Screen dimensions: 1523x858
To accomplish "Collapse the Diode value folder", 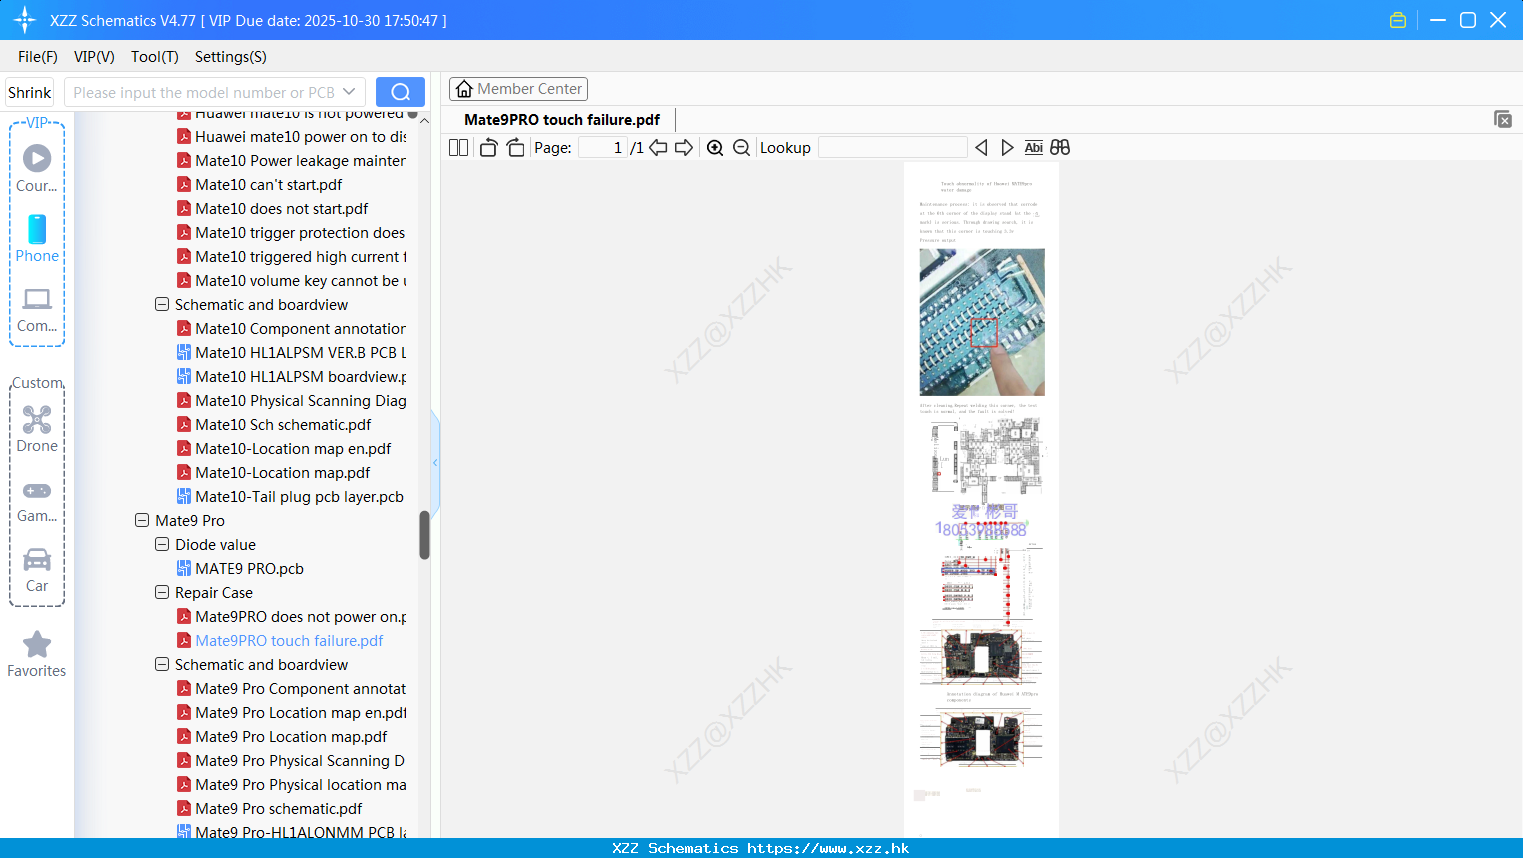I will pyautogui.click(x=162, y=544).
